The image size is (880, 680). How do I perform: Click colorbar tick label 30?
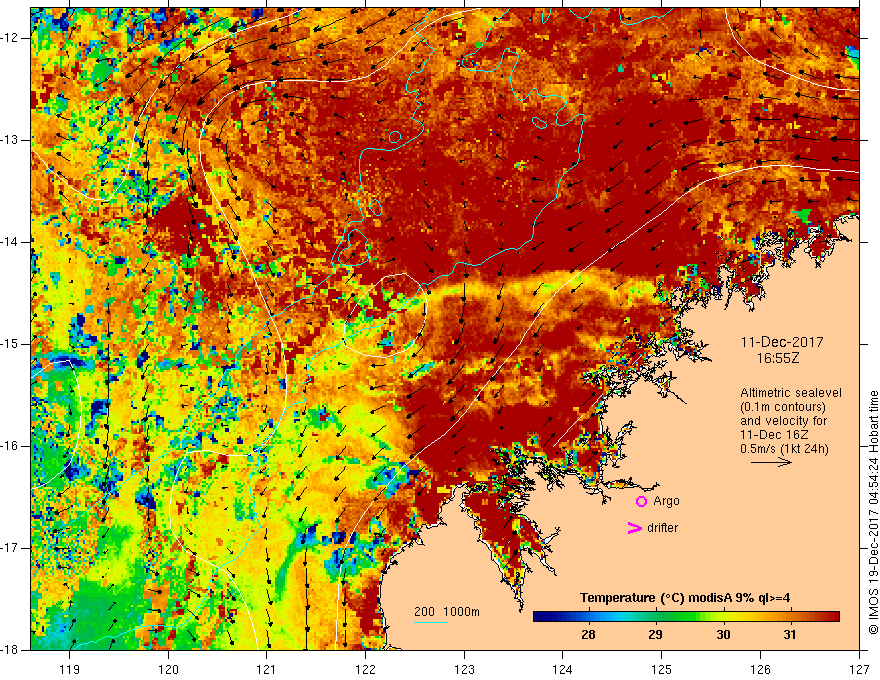[x=723, y=635]
